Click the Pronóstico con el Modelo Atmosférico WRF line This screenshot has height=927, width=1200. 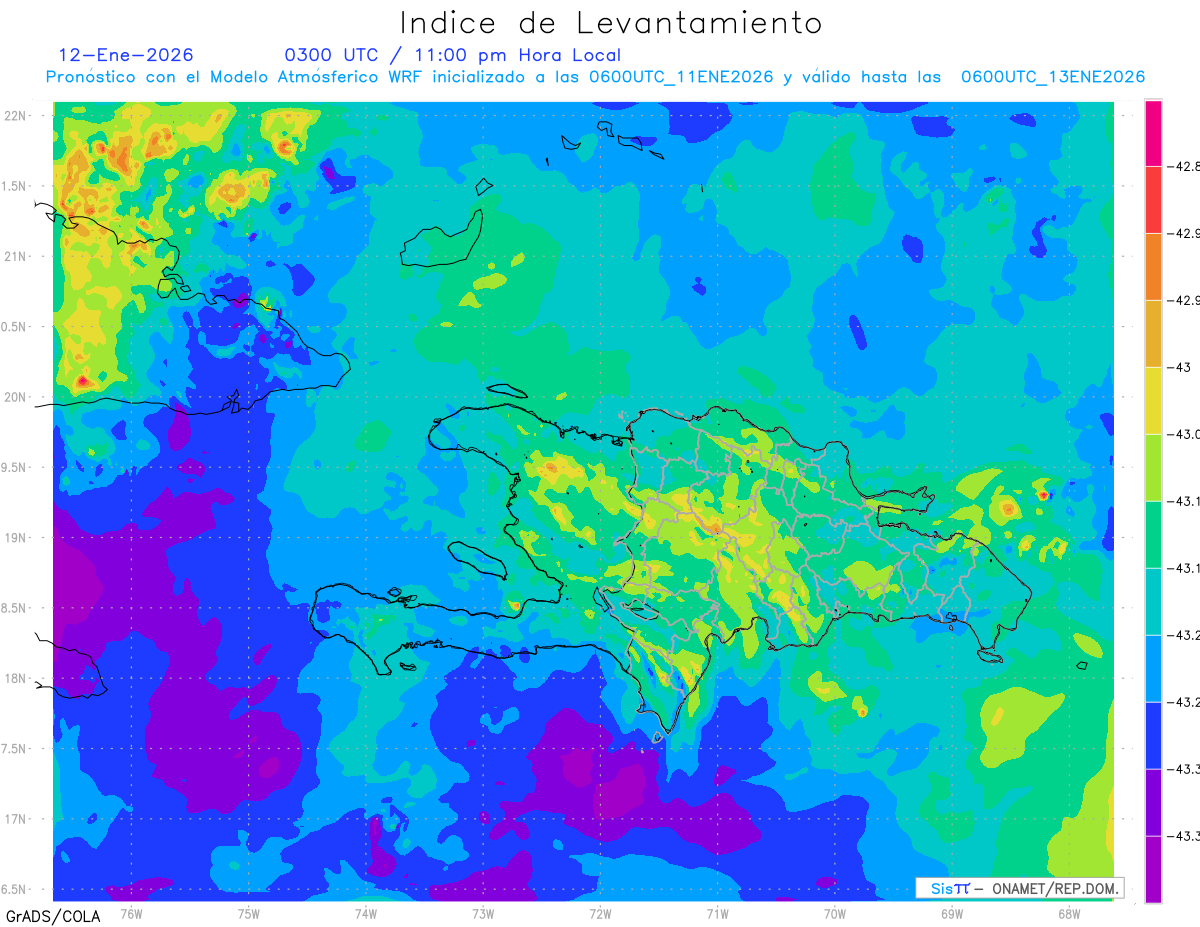click(595, 77)
